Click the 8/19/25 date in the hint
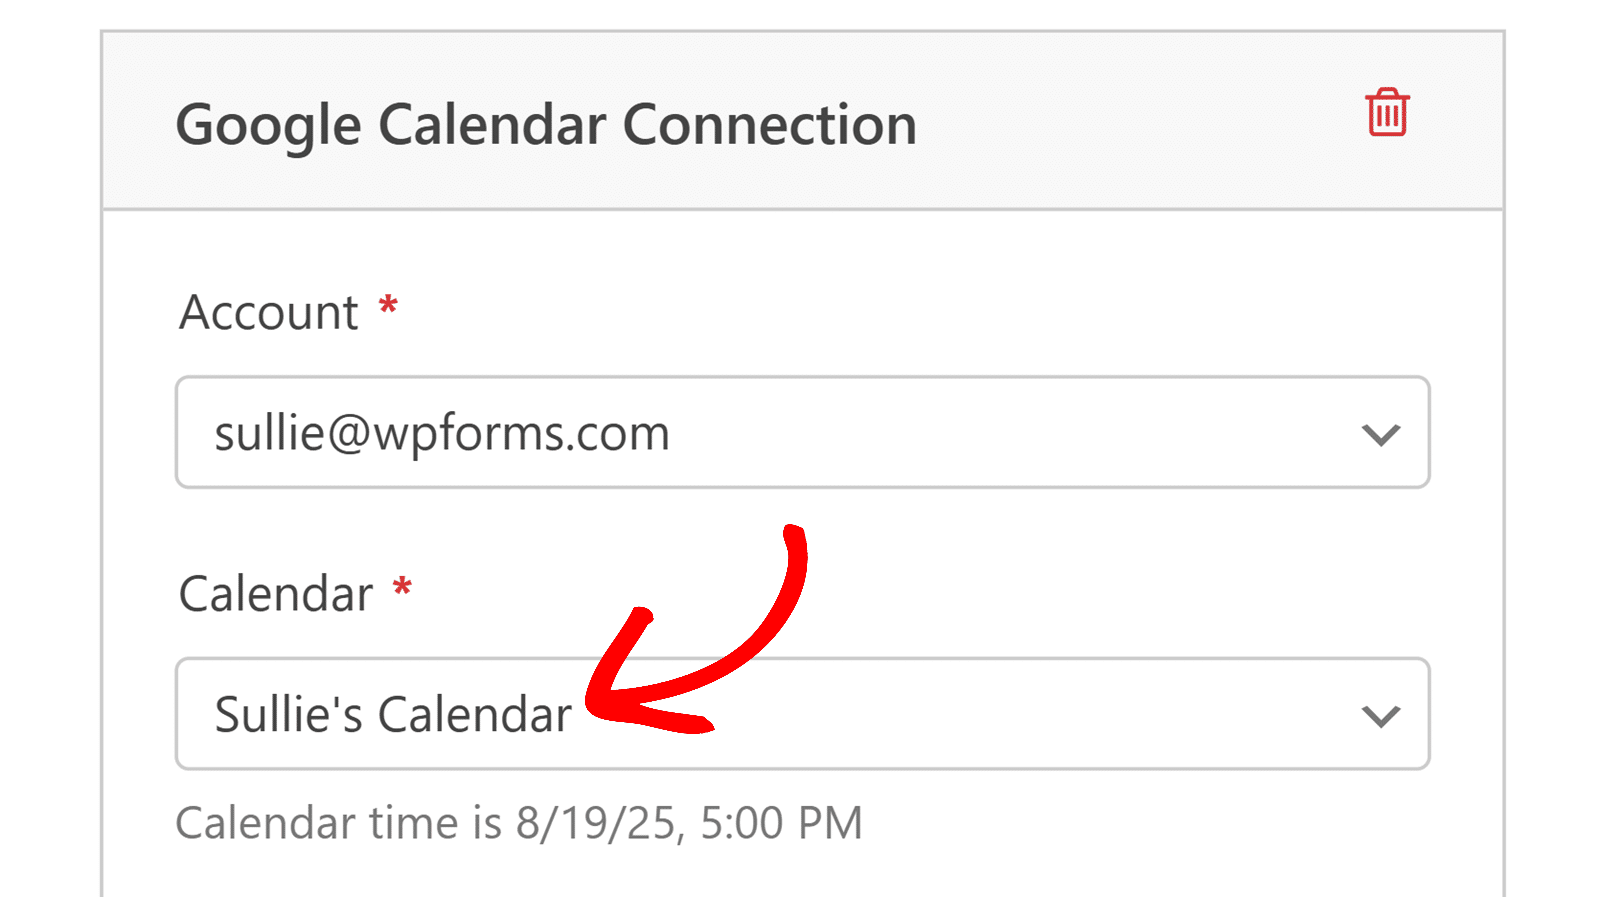Screen dimensions: 1600x897 coord(599,823)
